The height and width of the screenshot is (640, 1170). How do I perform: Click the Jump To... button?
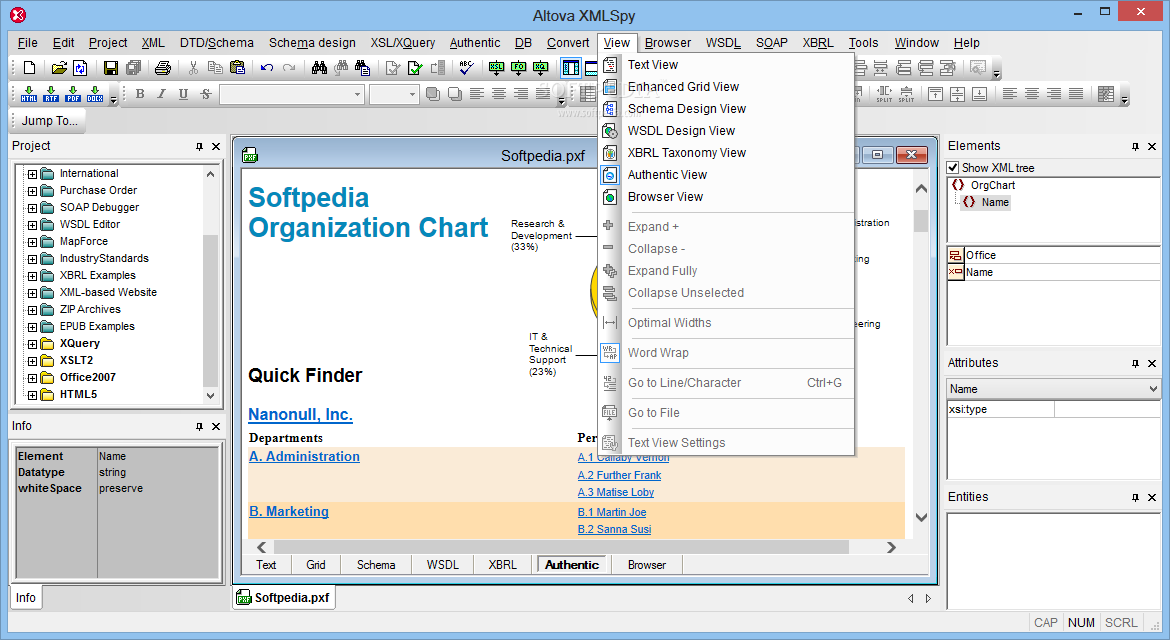pos(49,121)
